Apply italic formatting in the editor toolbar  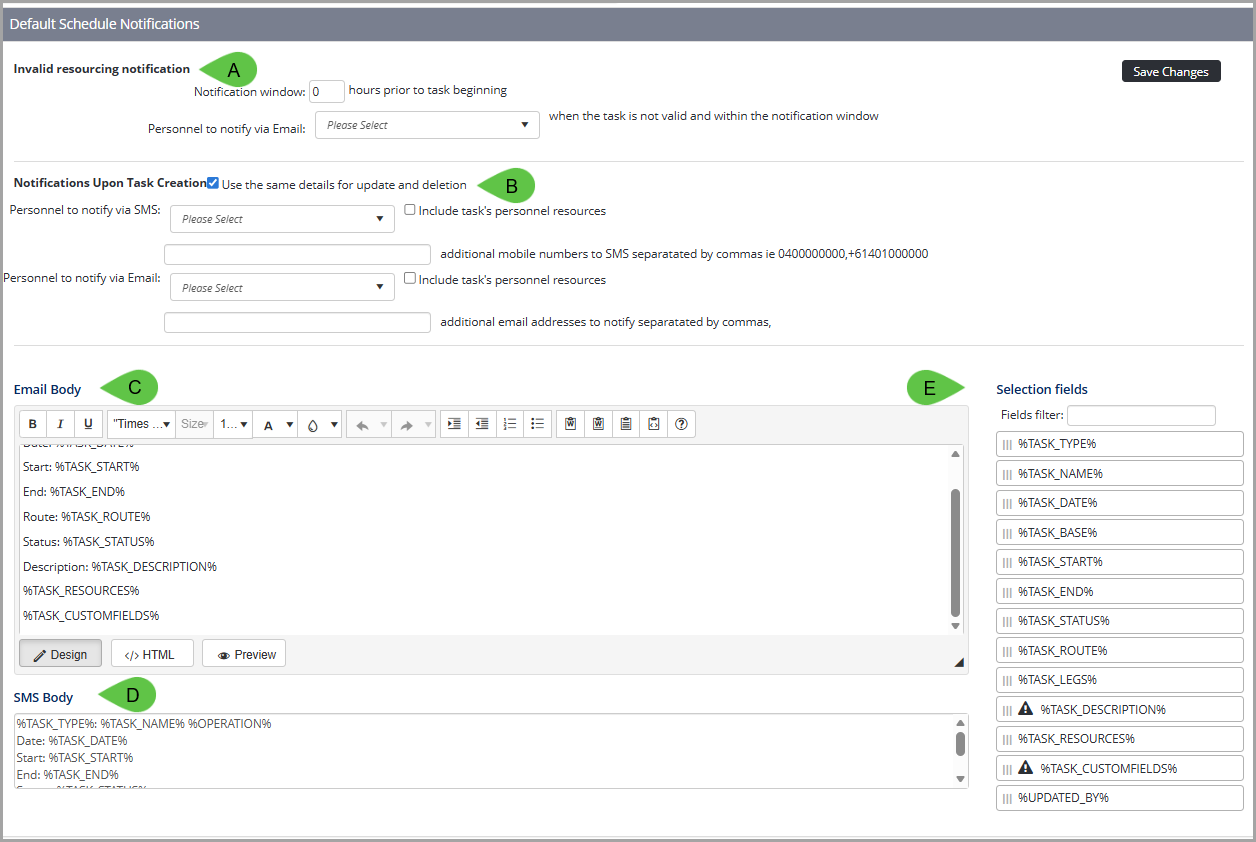[60, 424]
